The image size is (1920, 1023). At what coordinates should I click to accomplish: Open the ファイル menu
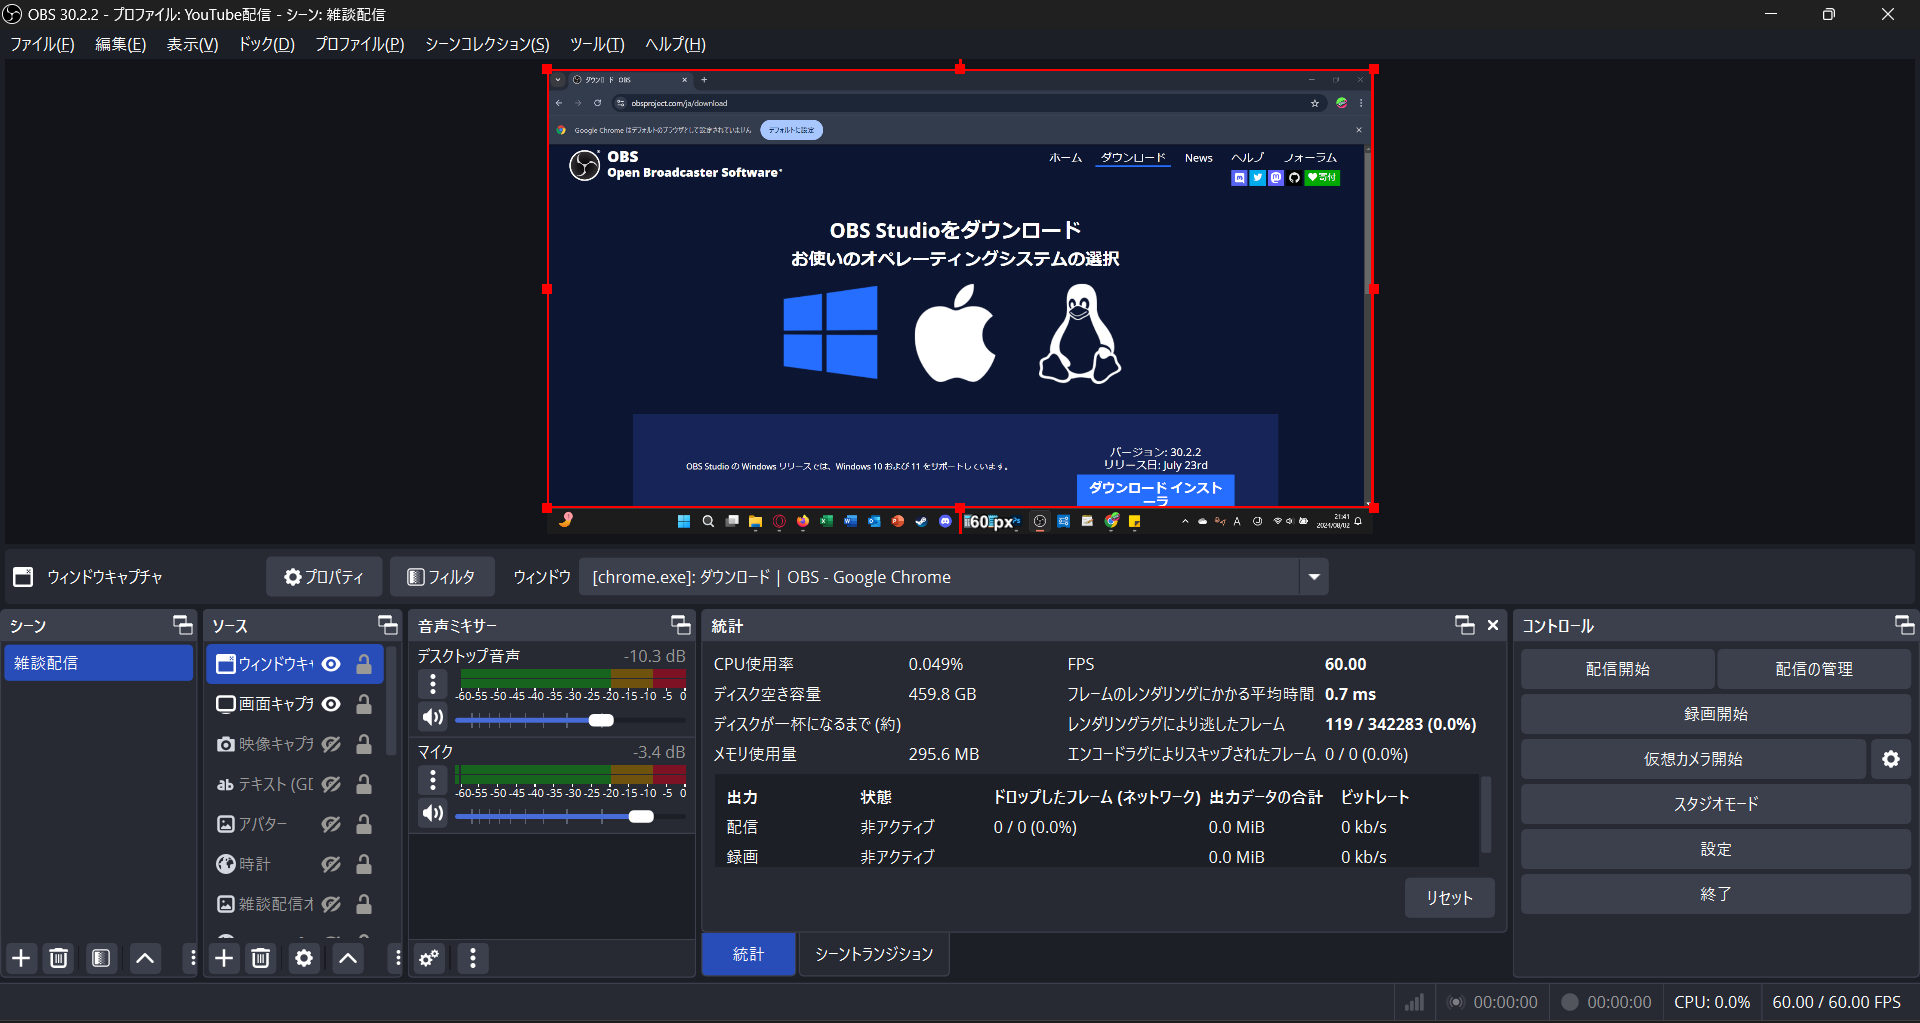pos(42,44)
